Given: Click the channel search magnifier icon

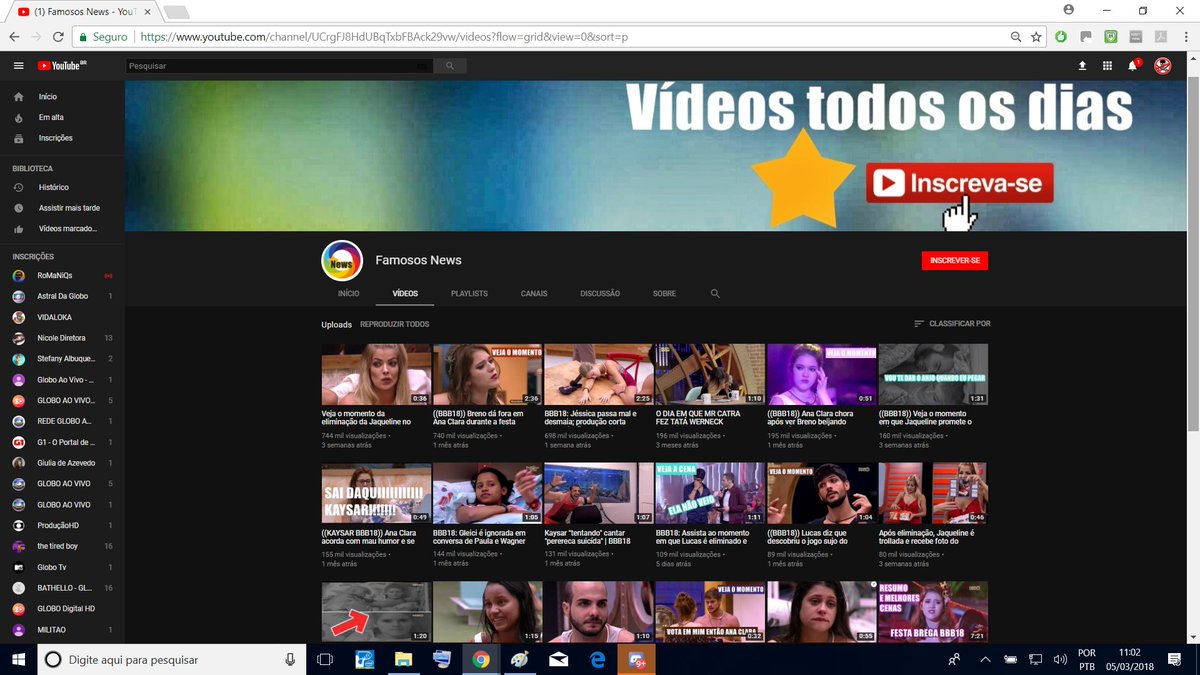Looking at the screenshot, I should (715, 294).
